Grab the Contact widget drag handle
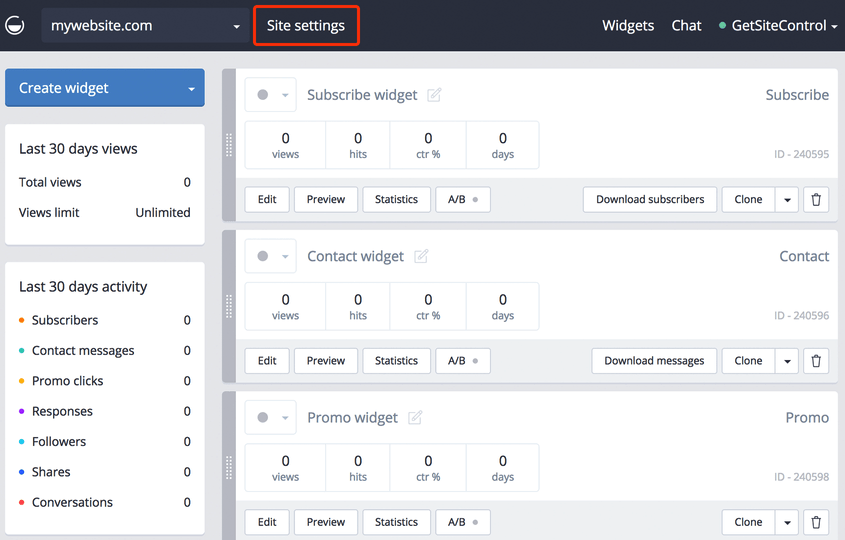The image size is (845, 540). tap(229, 306)
